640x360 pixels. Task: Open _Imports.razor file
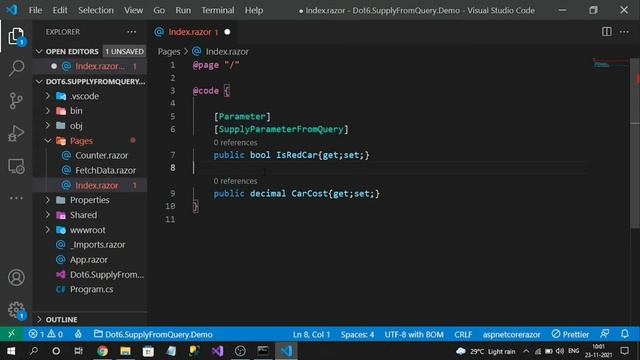pyautogui.click(x=98, y=245)
